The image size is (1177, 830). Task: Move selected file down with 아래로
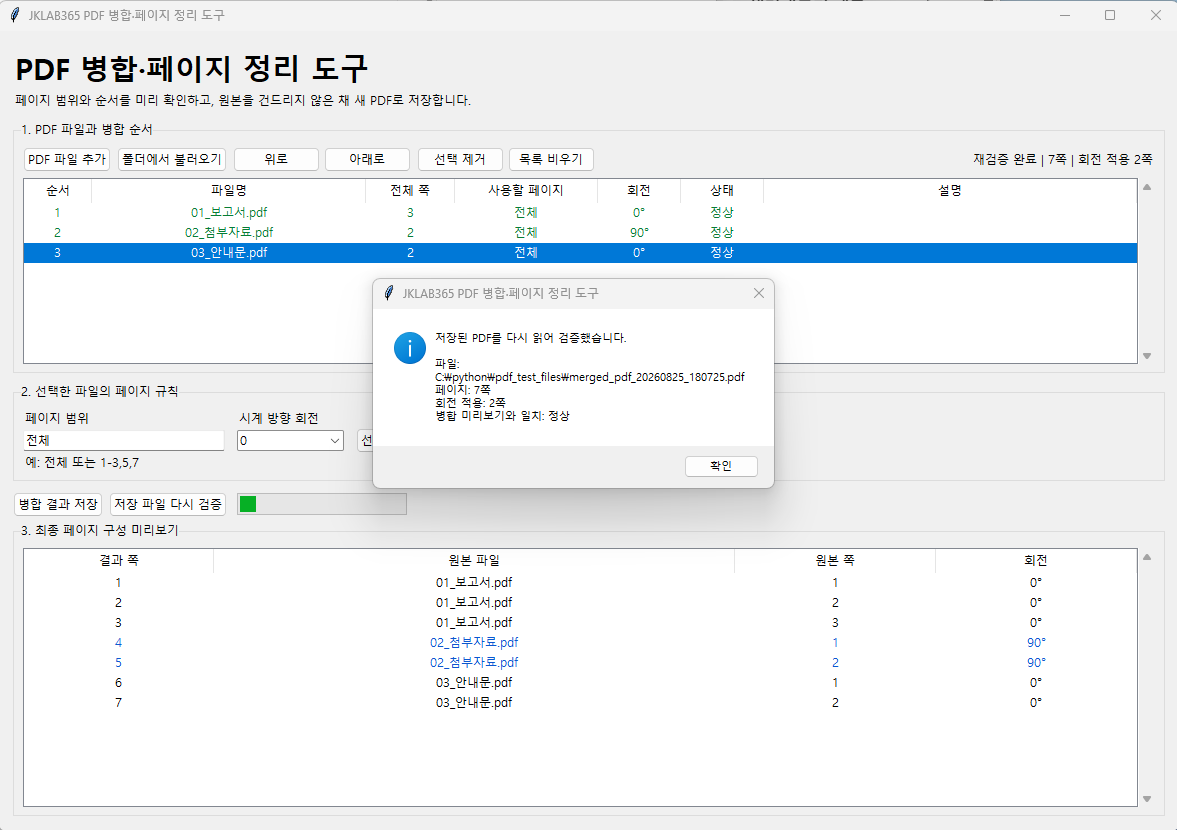[x=367, y=159]
